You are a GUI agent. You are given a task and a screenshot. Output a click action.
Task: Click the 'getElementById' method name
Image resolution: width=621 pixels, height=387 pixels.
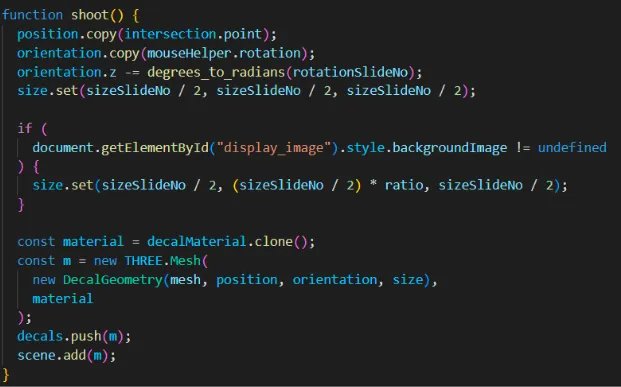(x=155, y=148)
